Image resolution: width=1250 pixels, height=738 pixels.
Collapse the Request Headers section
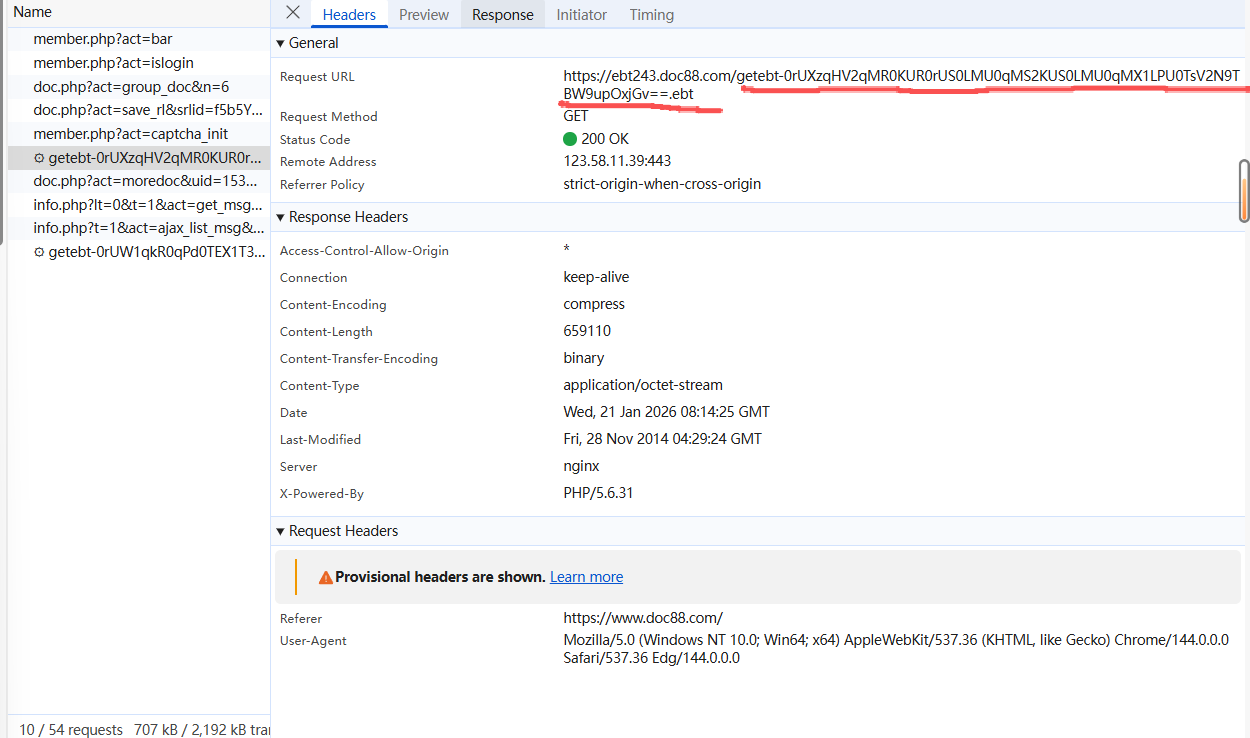[281, 531]
